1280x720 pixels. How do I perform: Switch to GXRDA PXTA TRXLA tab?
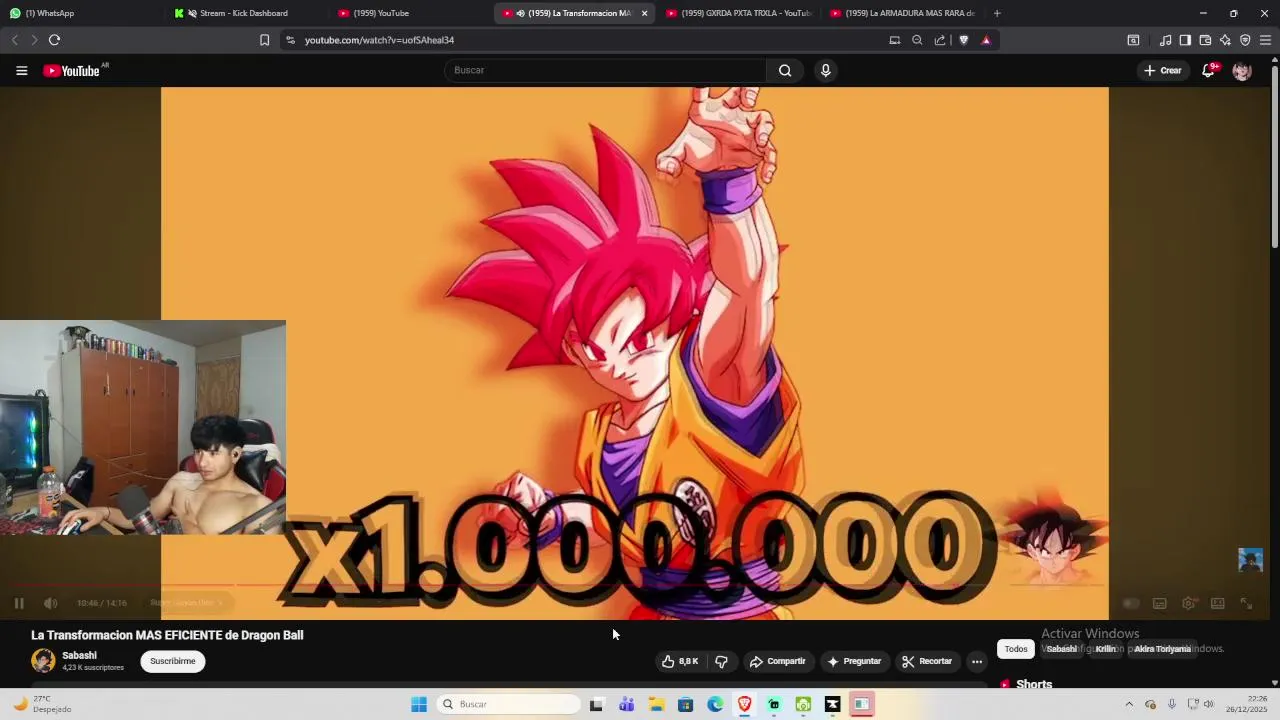tap(738, 13)
